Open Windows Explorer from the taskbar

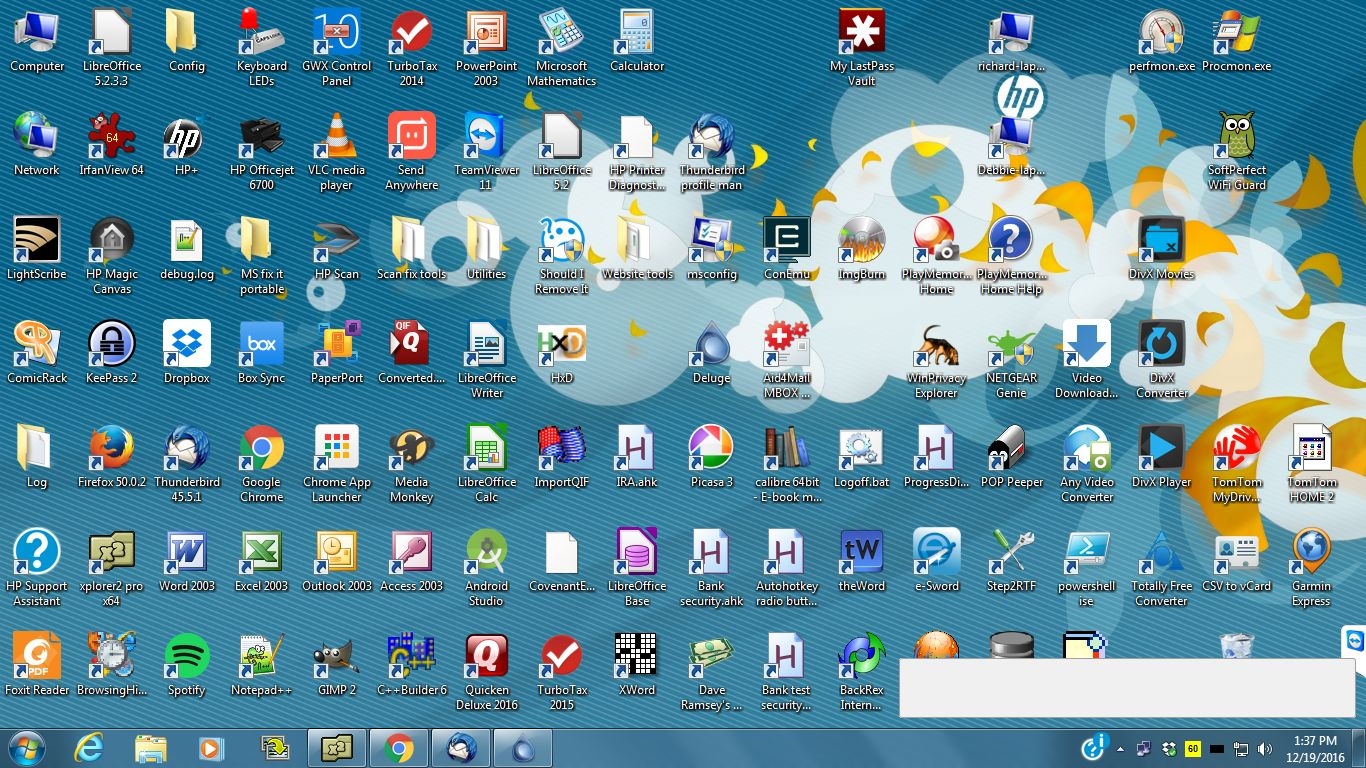150,747
